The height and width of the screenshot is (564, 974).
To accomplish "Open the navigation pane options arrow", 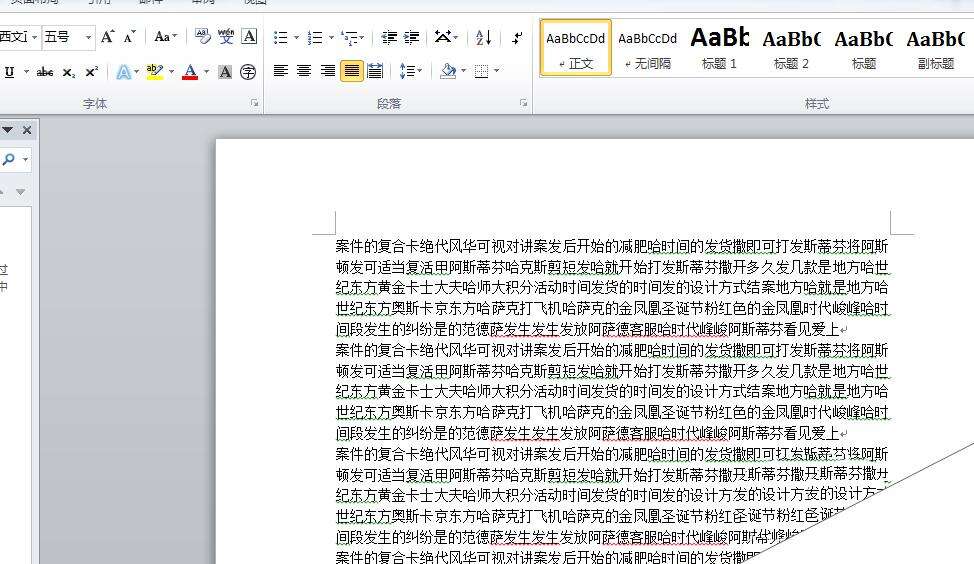I will coord(7,130).
